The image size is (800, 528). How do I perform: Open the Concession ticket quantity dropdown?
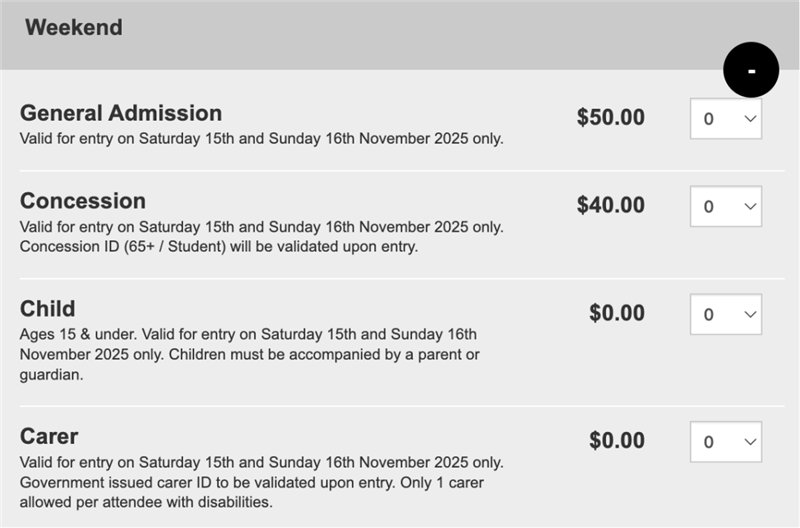(726, 206)
